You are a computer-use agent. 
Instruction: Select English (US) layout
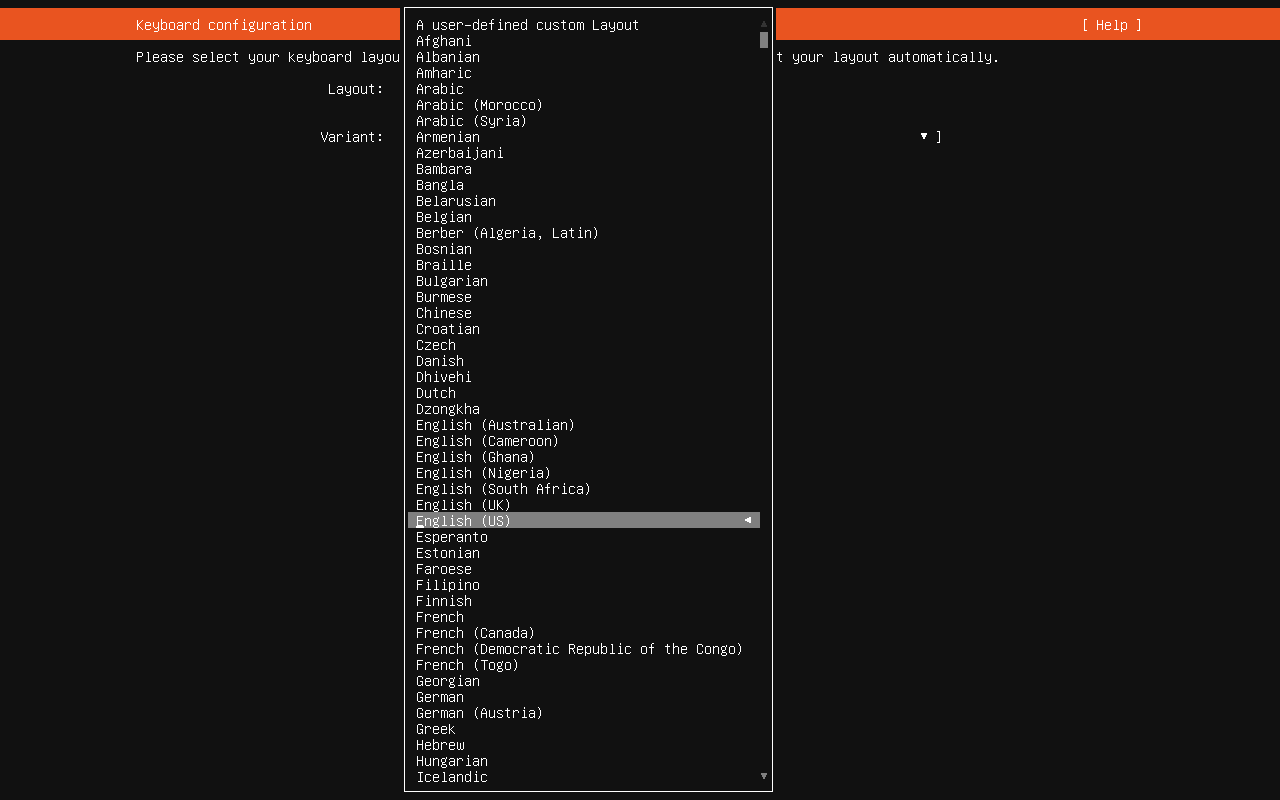463,521
